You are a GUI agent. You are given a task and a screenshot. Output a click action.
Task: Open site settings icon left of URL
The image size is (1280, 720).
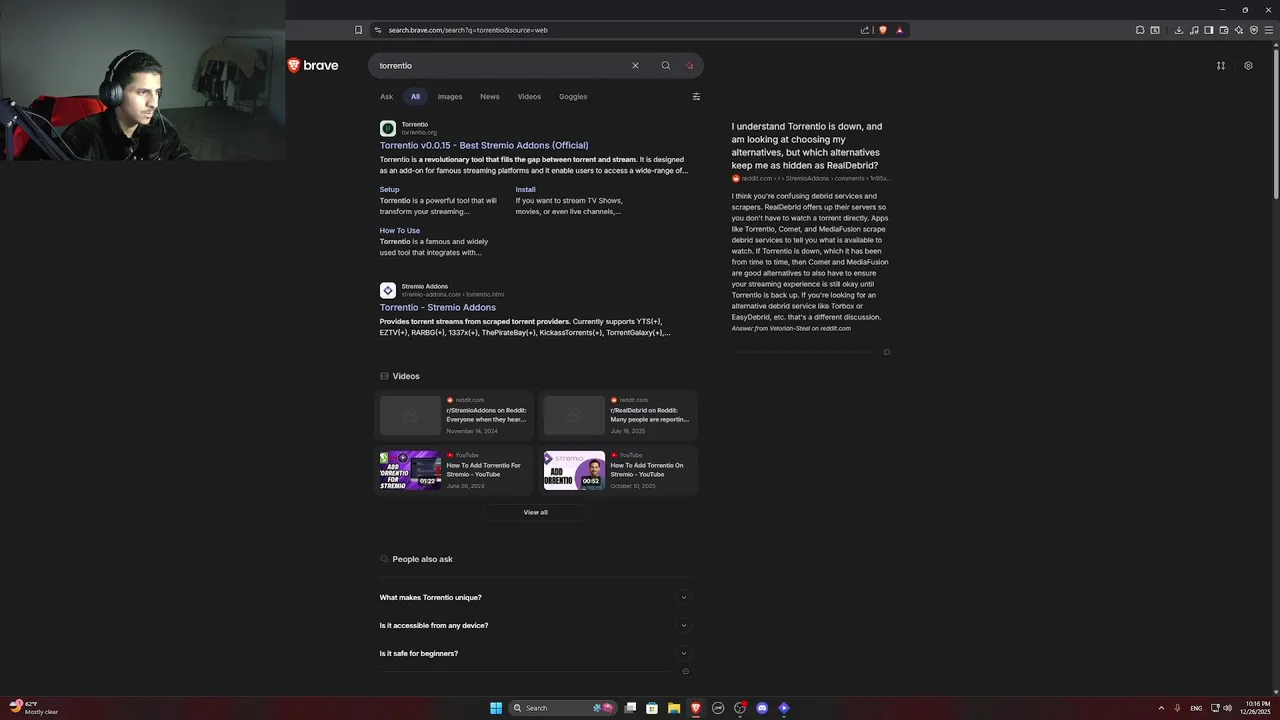[x=378, y=30]
